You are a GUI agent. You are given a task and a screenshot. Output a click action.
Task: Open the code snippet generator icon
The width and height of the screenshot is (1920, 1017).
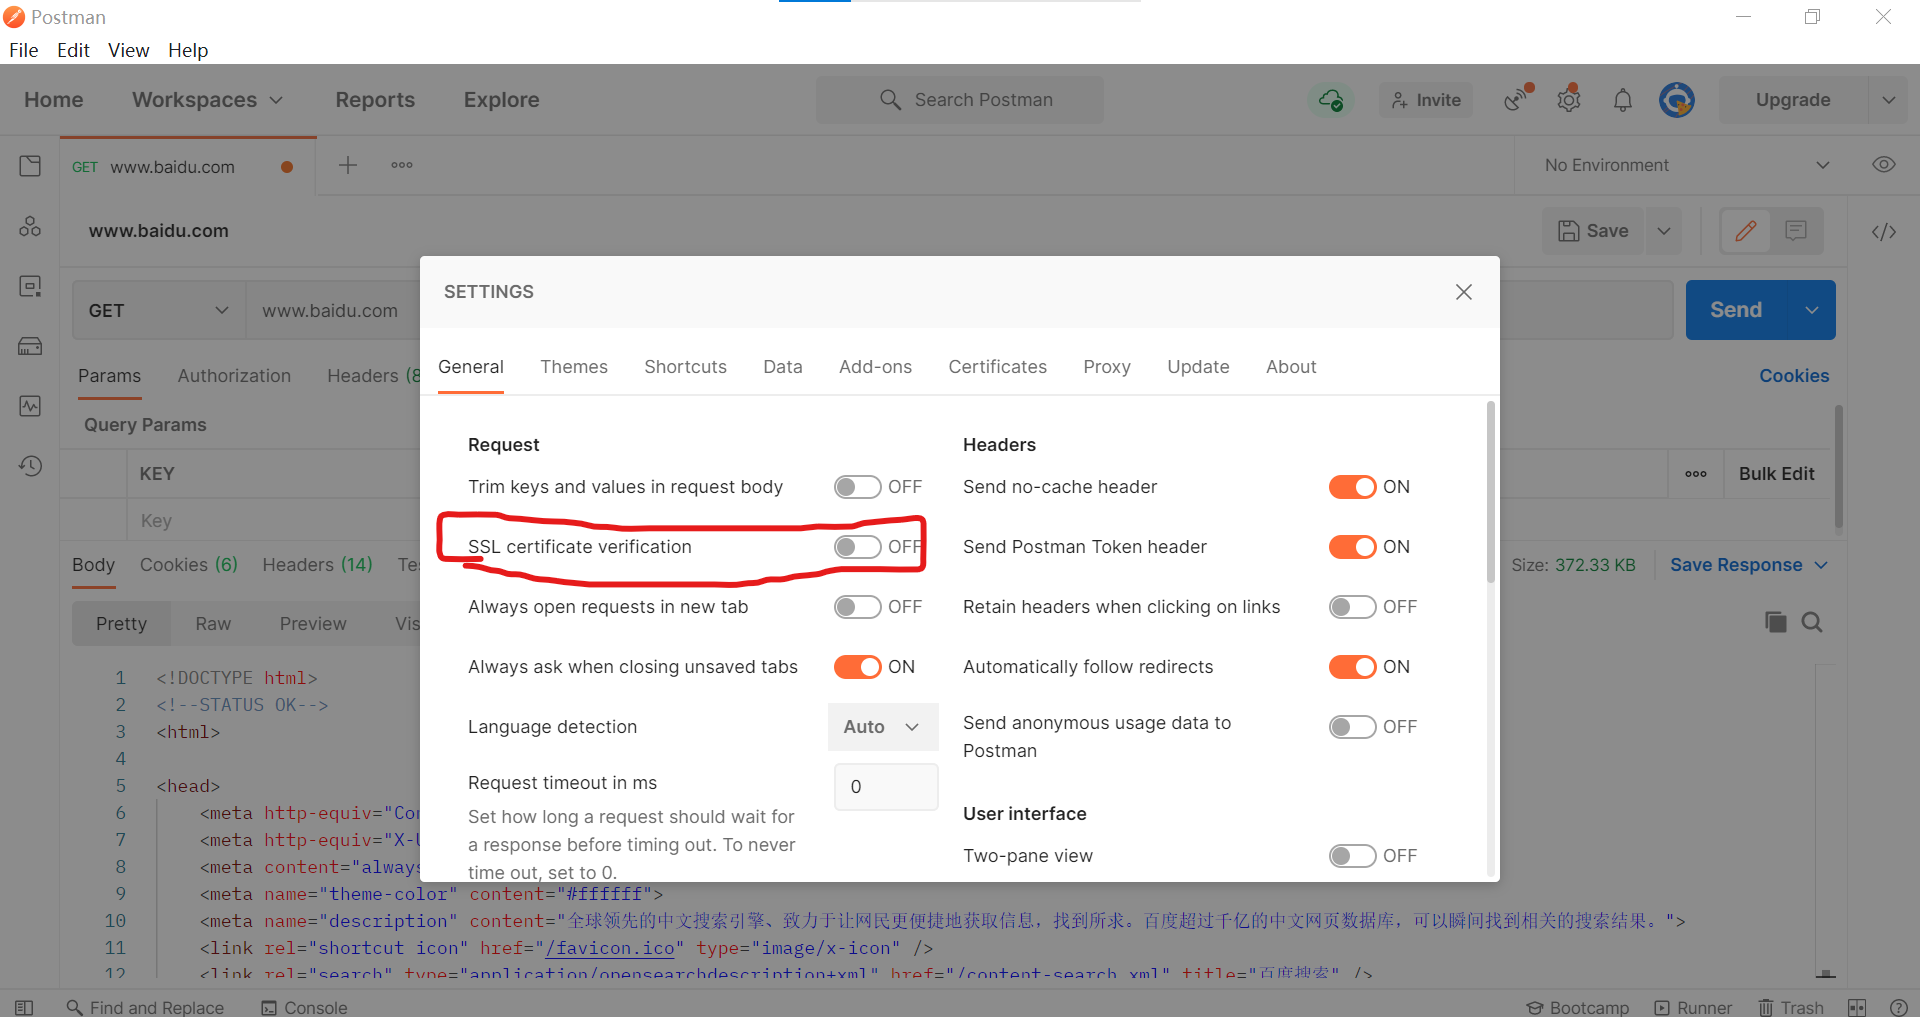pos(1882,231)
